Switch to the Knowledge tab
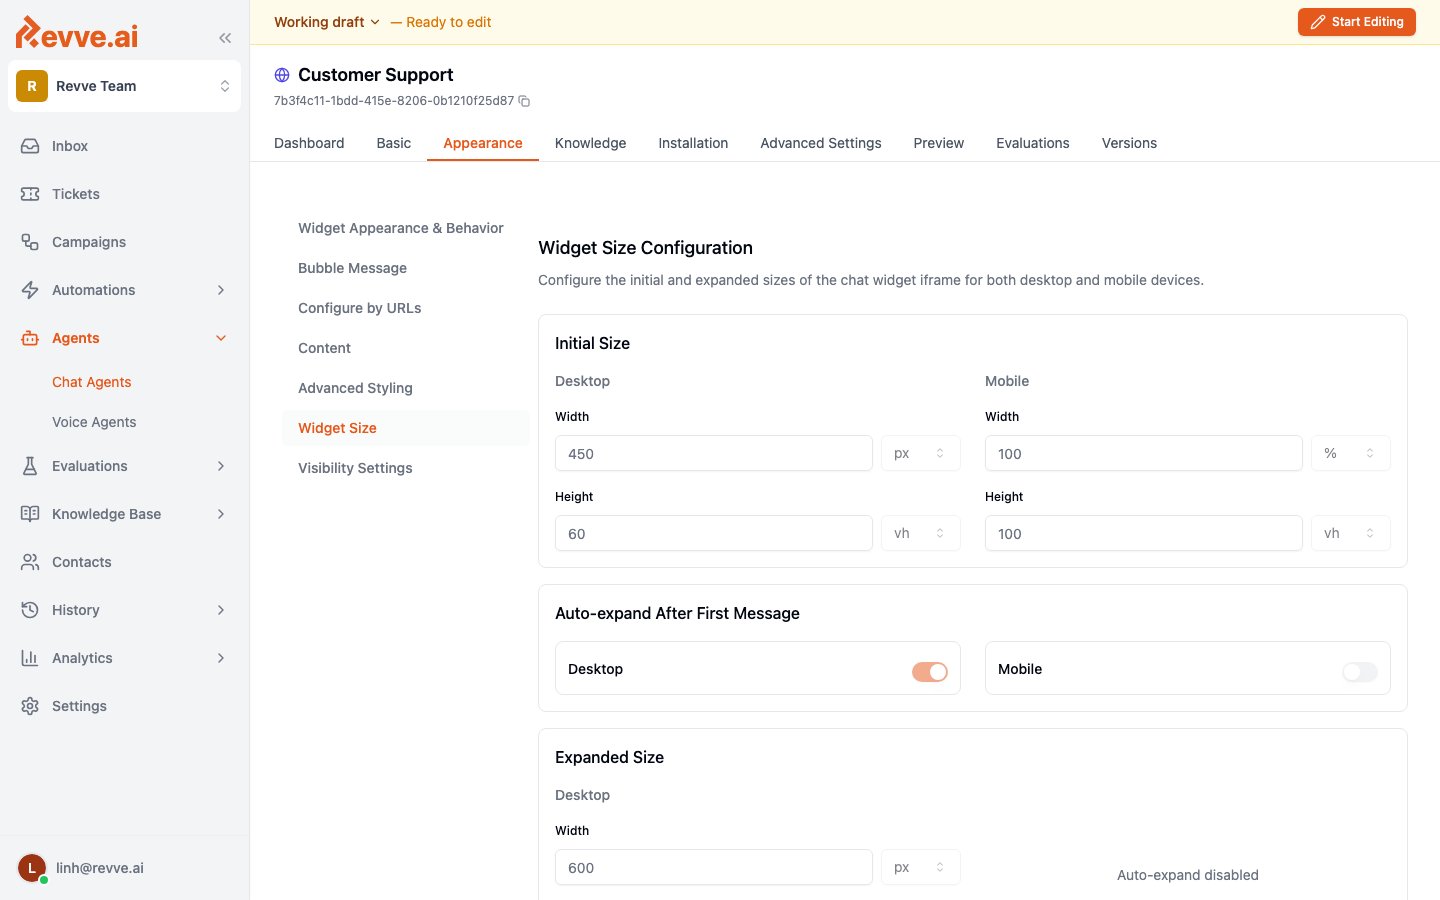Screen dimensions: 1440x900 590,143
